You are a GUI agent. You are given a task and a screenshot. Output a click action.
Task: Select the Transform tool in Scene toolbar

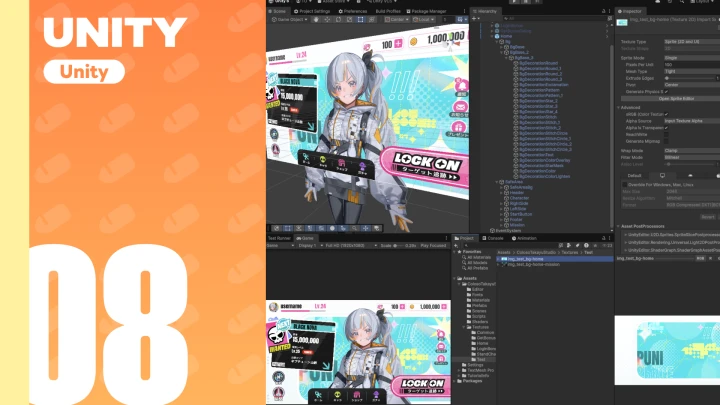point(372,20)
